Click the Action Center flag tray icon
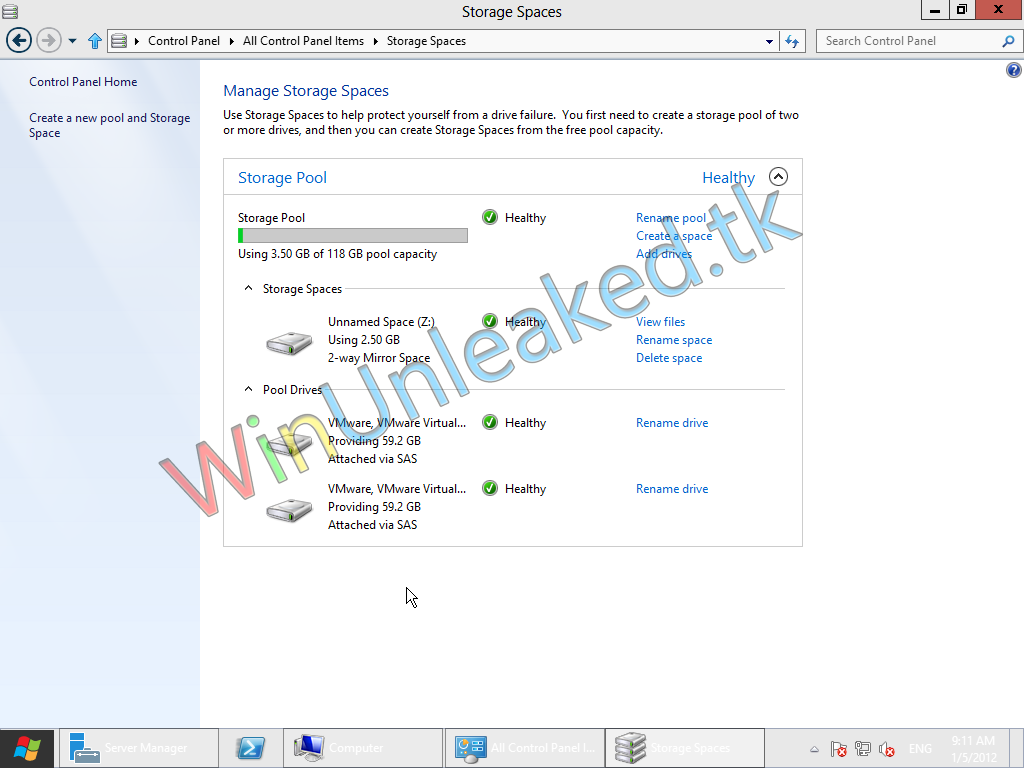 click(x=838, y=749)
